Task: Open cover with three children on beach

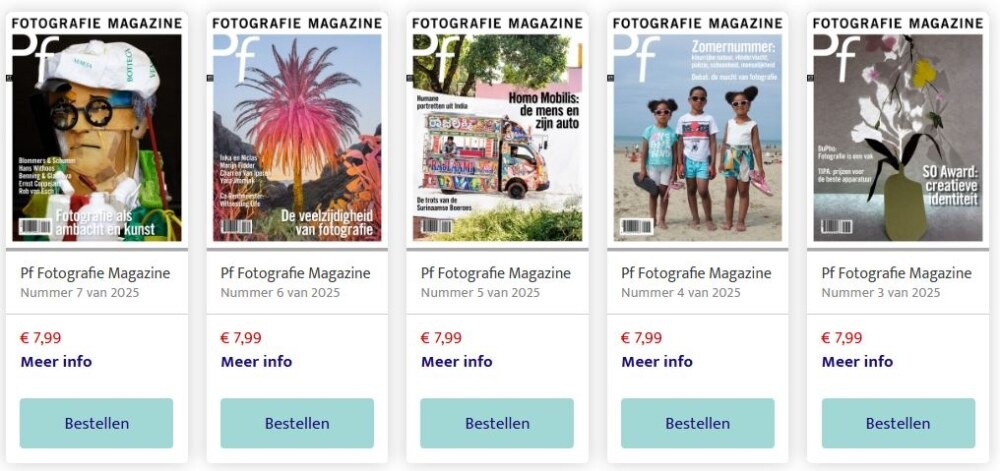Action: click(698, 129)
